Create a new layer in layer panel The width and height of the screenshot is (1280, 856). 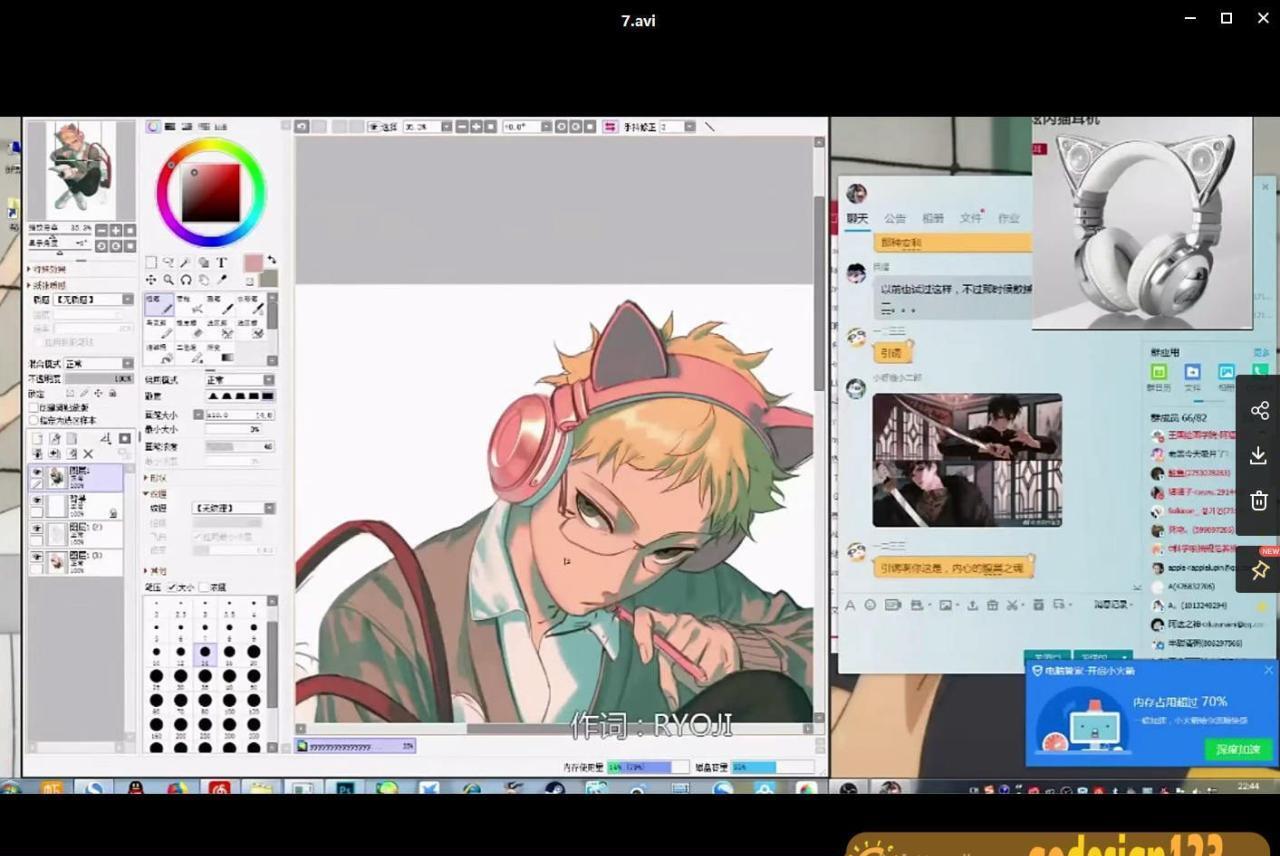click(x=37, y=439)
